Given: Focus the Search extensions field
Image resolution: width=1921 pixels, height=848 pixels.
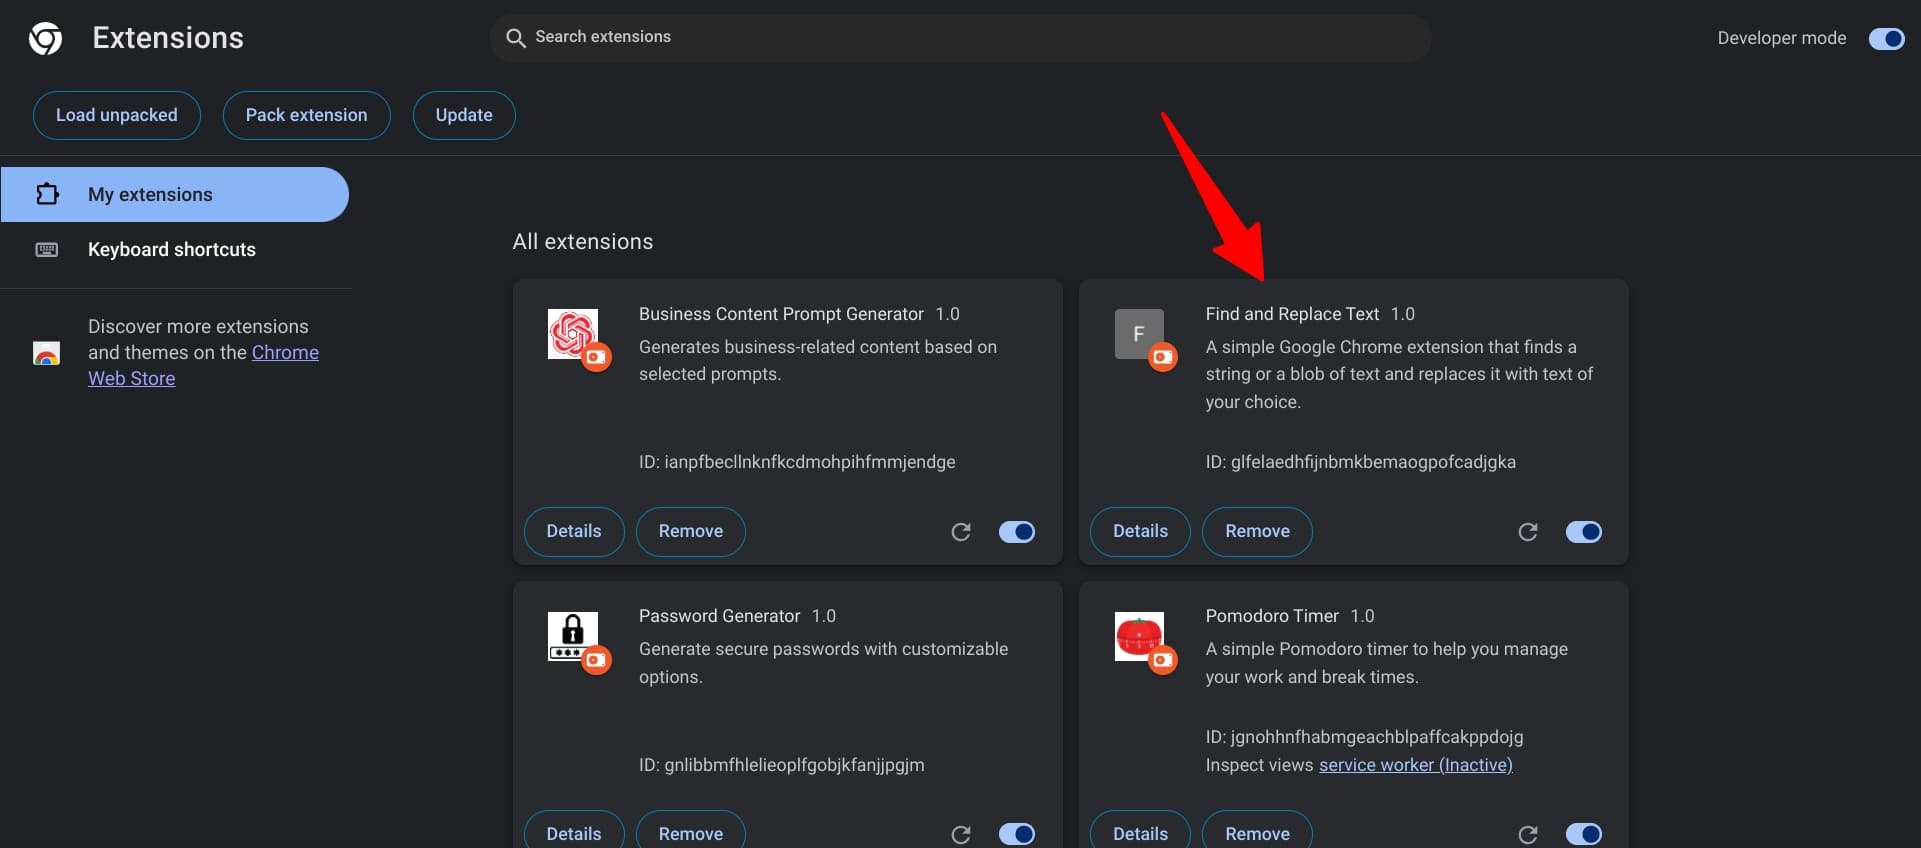Looking at the screenshot, I should [x=960, y=38].
